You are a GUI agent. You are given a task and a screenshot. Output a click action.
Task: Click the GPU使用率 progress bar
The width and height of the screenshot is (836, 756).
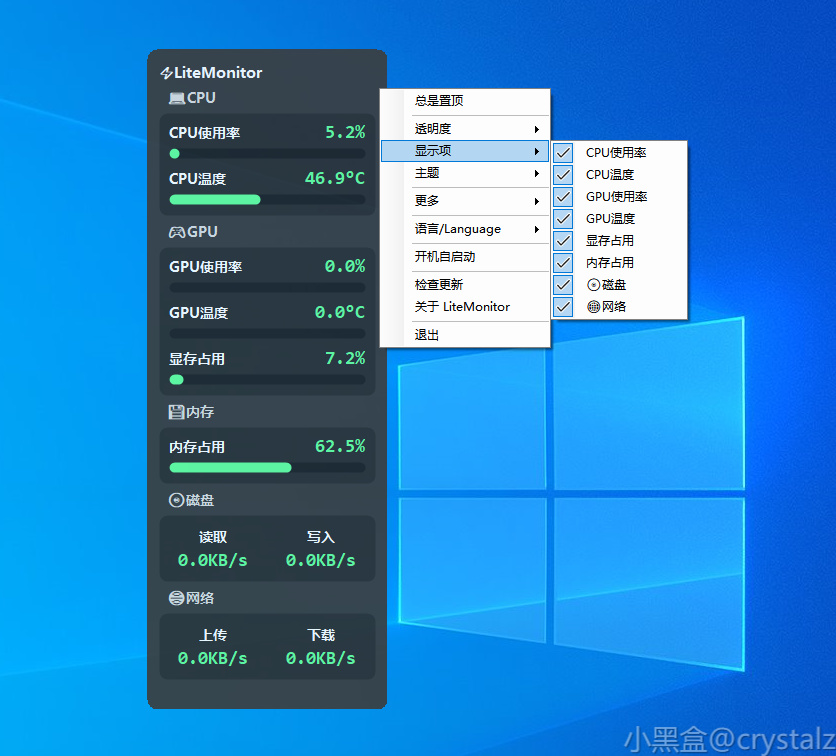tap(267, 287)
